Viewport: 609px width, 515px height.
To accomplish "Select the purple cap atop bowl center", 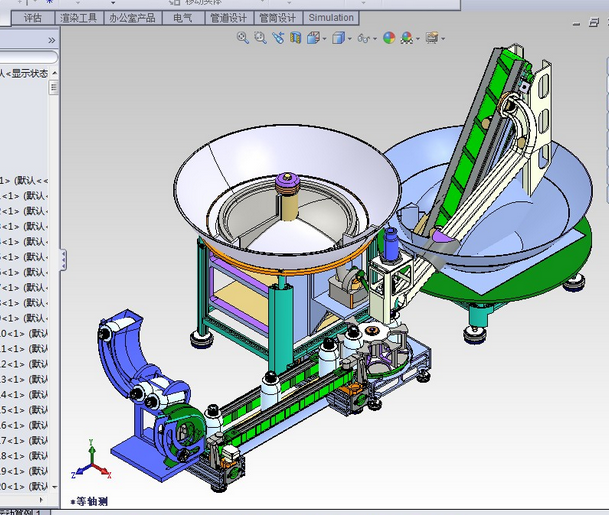I will tap(287, 181).
